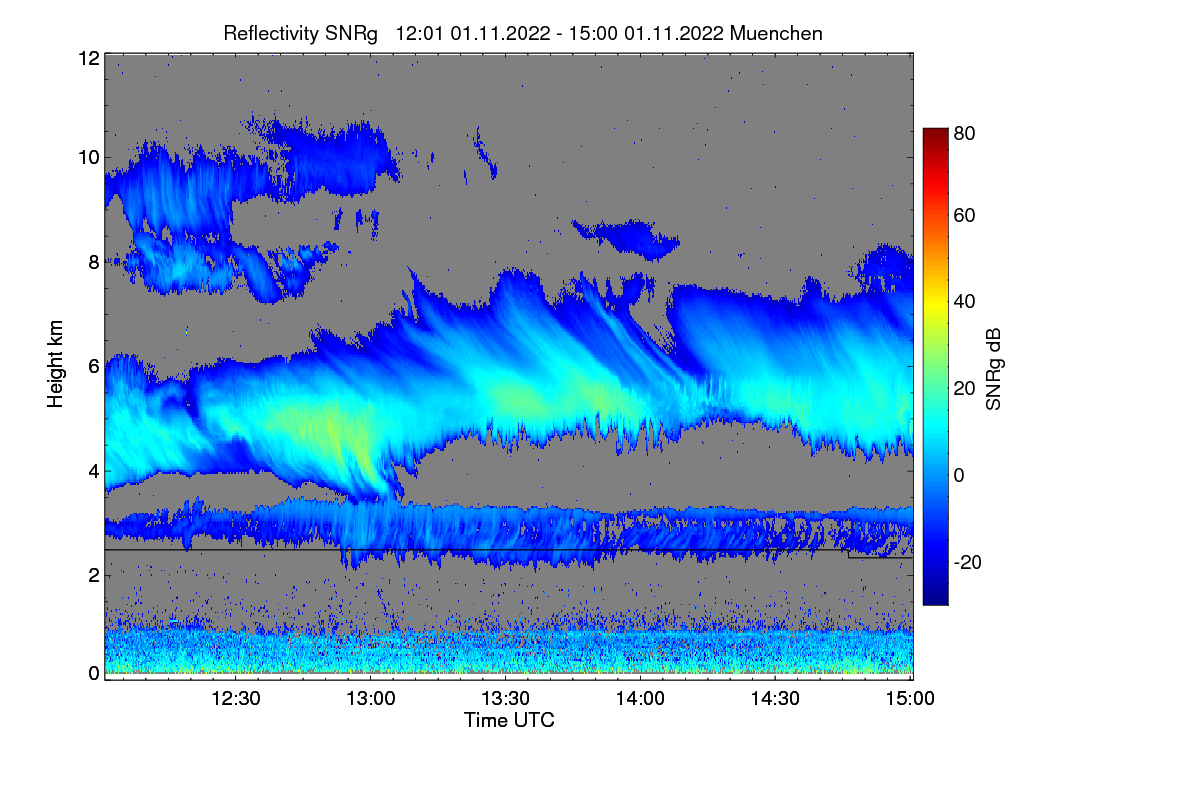Image resolution: width=1200 pixels, height=800 pixels.
Task: Click the height axis label 2
Action: click(x=93, y=575)
